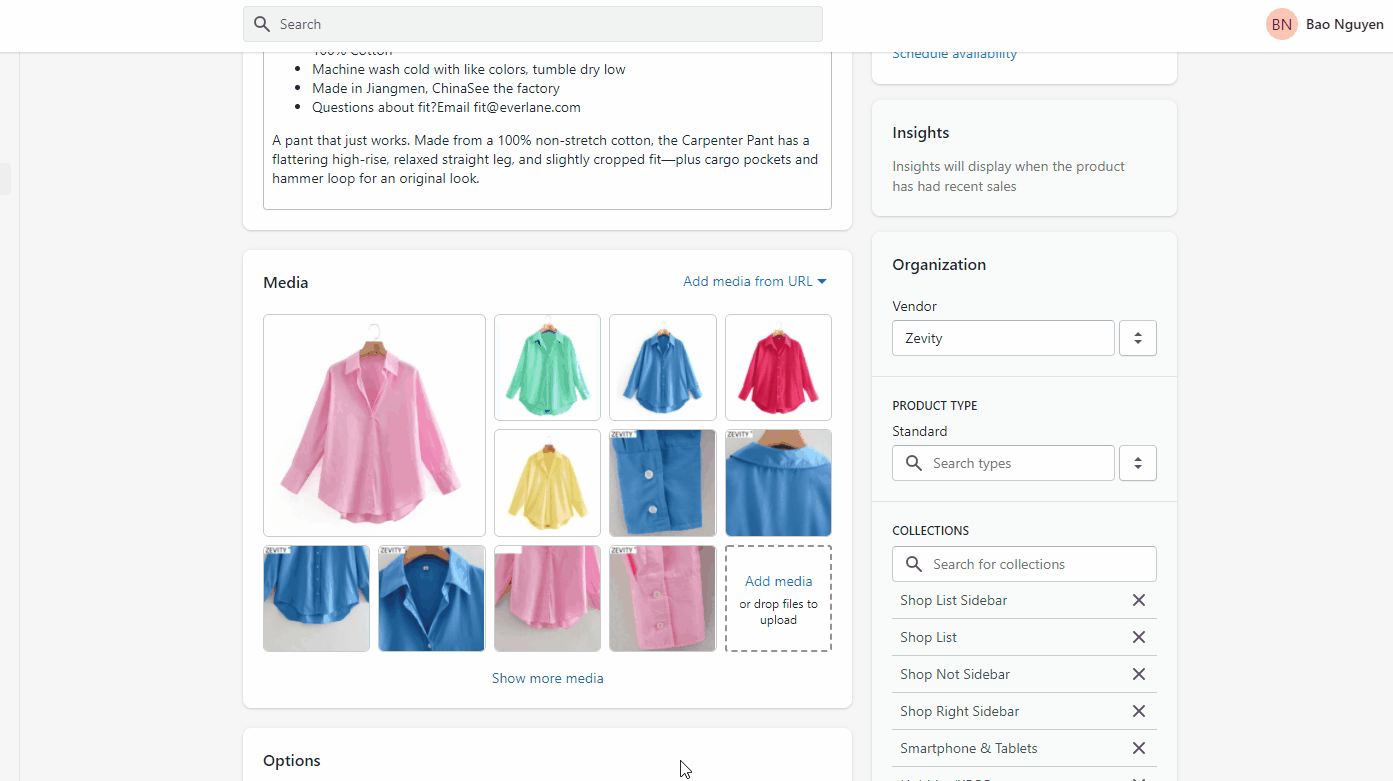Open the BN user avatar menu

1281,25
